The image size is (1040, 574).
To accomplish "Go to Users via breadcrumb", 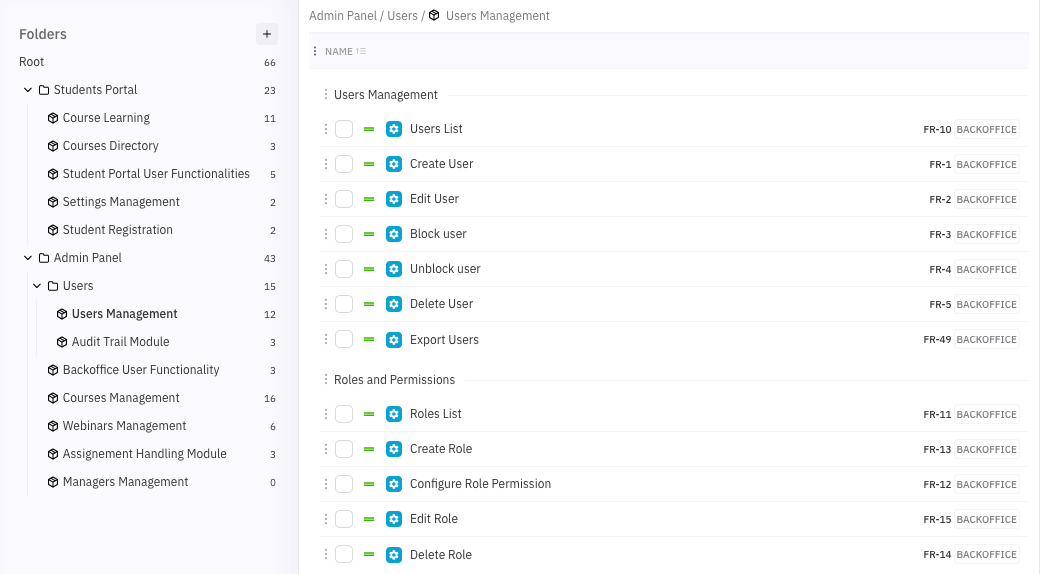I will coord(403,15).
